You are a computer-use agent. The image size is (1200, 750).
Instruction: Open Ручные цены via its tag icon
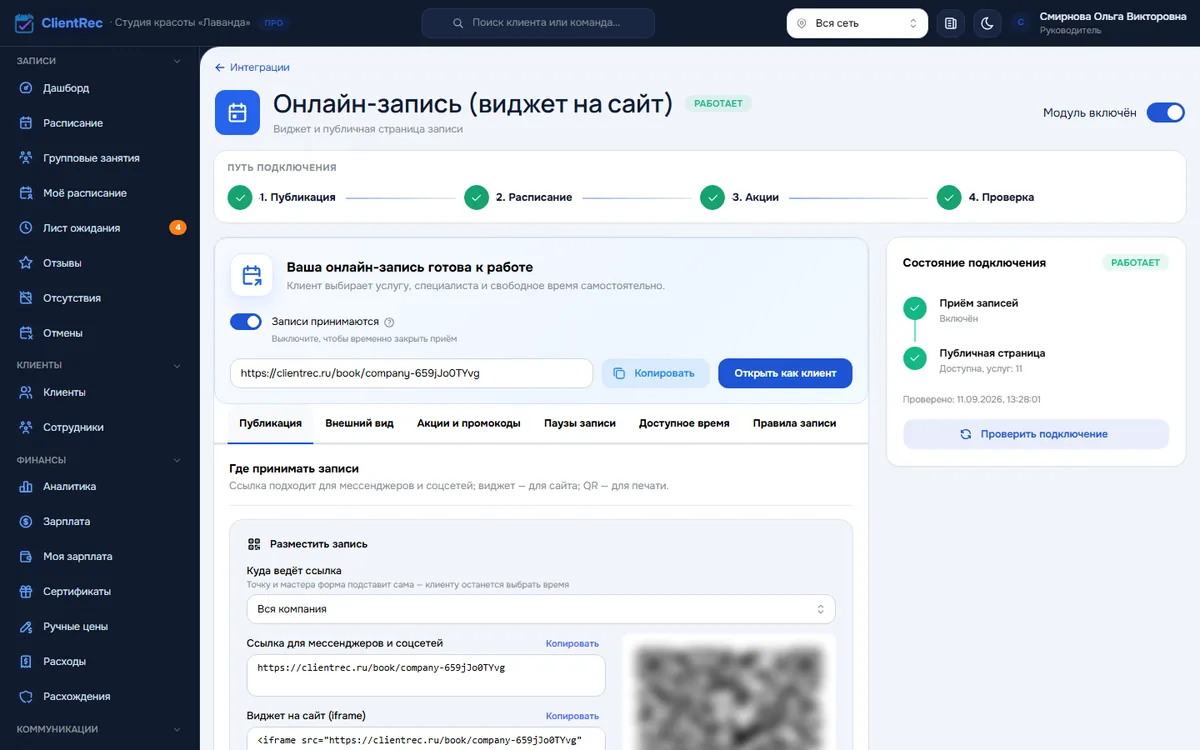click(26, 626)
